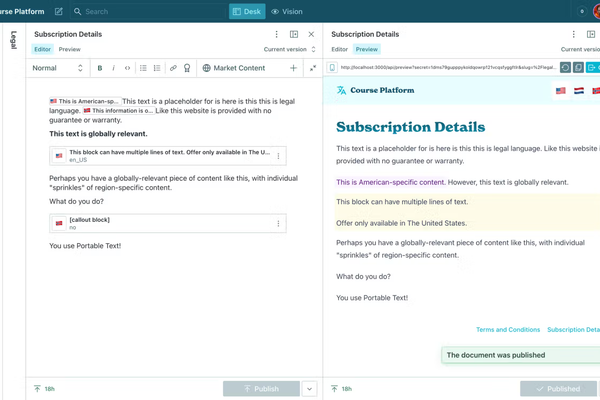Viewport: 600px width, 400px height.
Task: Switch preview to US flag market
Action: pos(561,91)
